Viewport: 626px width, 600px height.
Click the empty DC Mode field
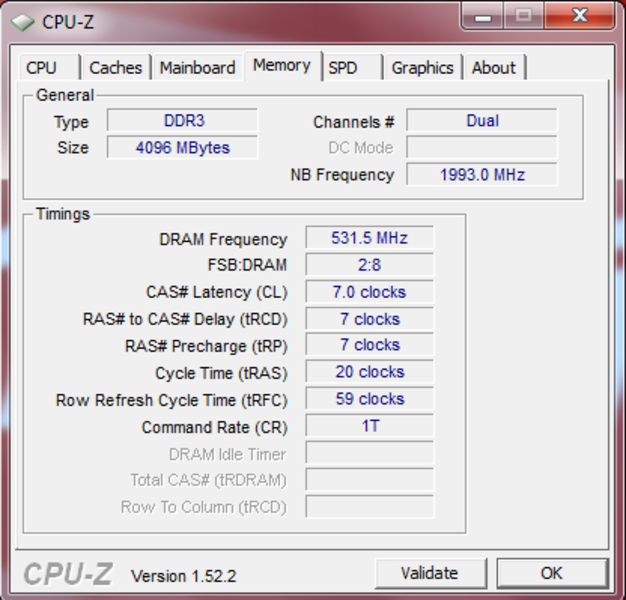click(482, 147)
